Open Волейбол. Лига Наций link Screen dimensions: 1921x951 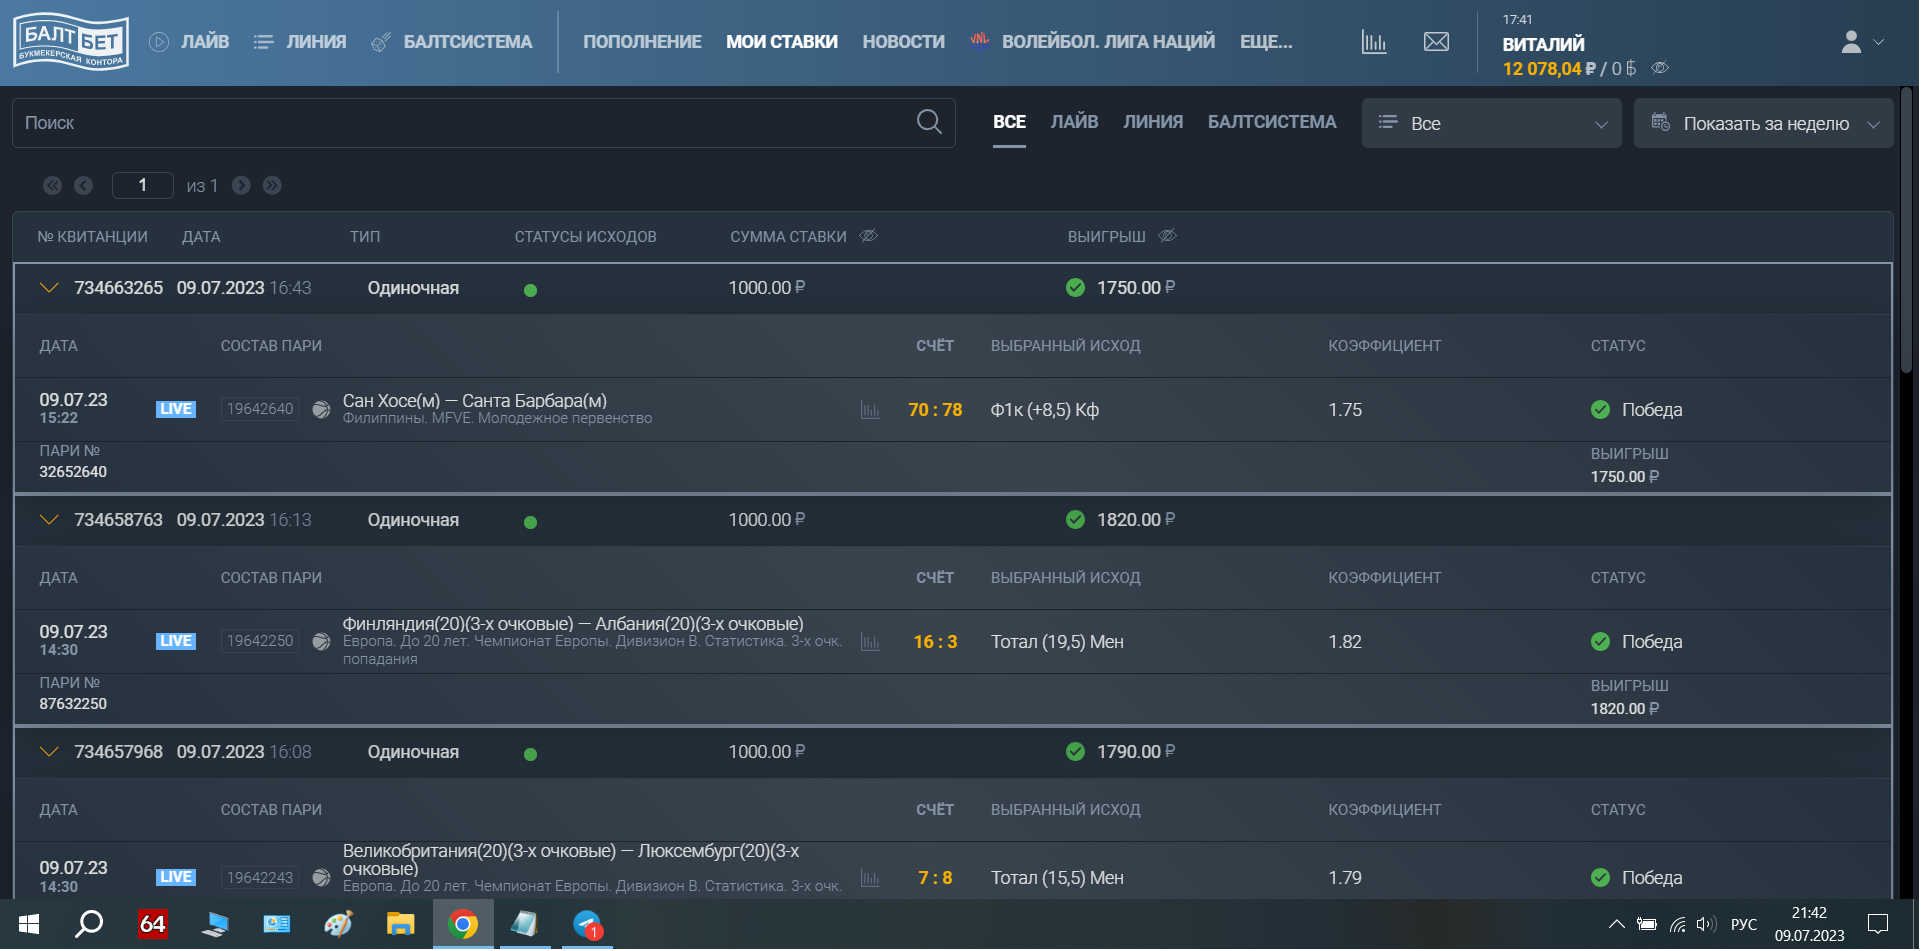tap(1107, 42)
